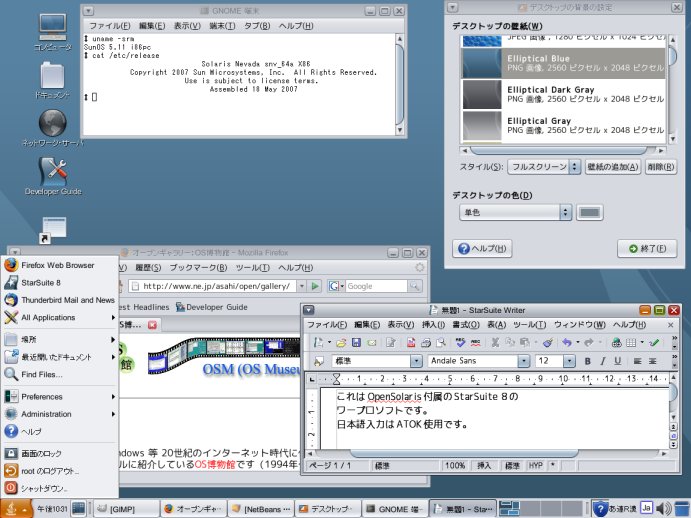Click 削除 button in background settings
Image resolution: width=691 pixels, height=518 pixels.
pos(660,167)
